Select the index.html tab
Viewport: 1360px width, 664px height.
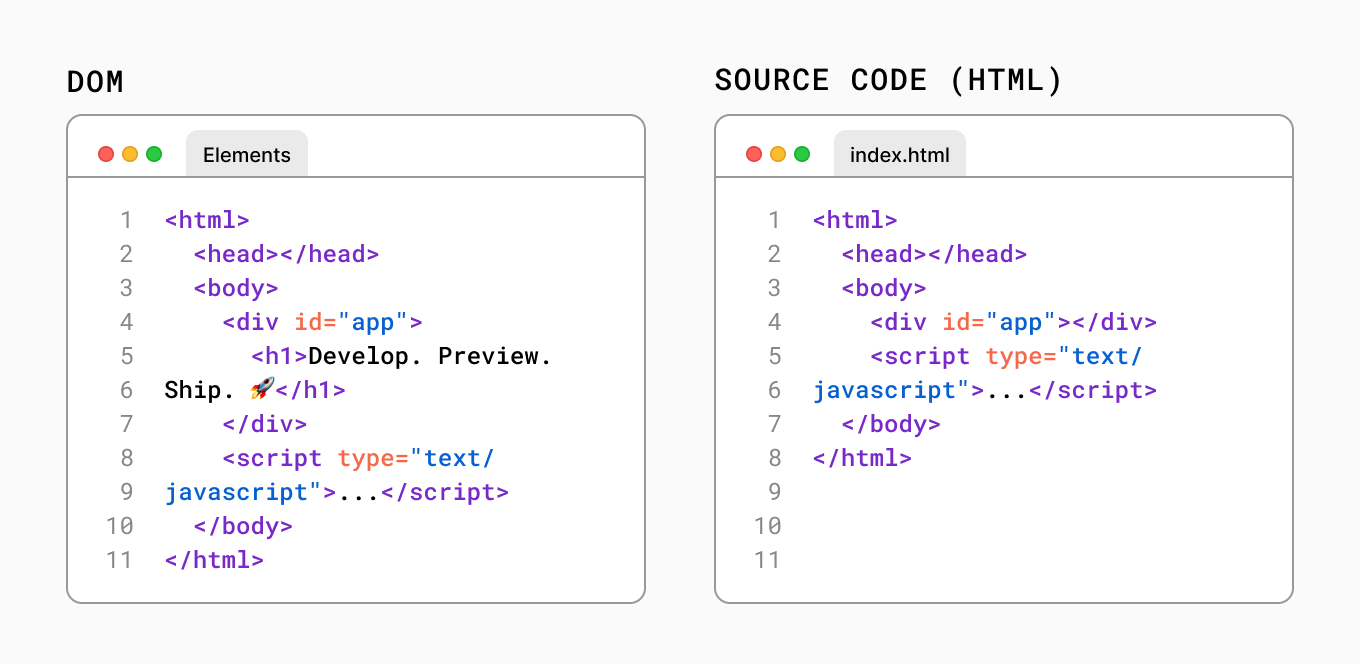pyautogui.click(x=900, y=154)
